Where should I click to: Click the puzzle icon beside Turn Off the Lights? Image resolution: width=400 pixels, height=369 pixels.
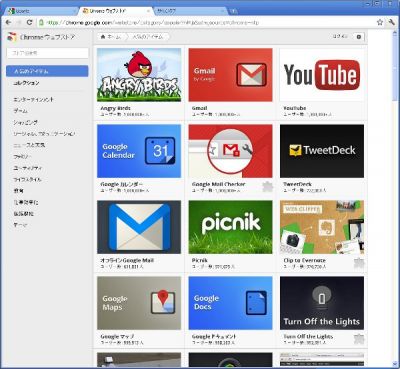359,339
